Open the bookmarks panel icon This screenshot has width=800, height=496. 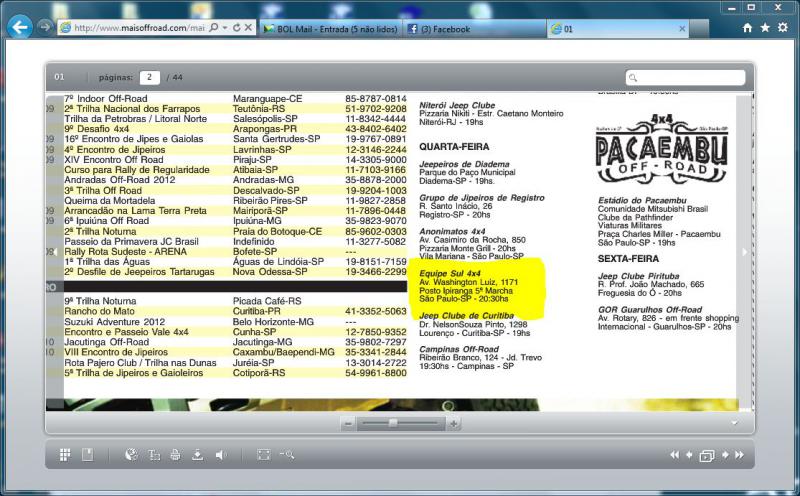(88, 455)
